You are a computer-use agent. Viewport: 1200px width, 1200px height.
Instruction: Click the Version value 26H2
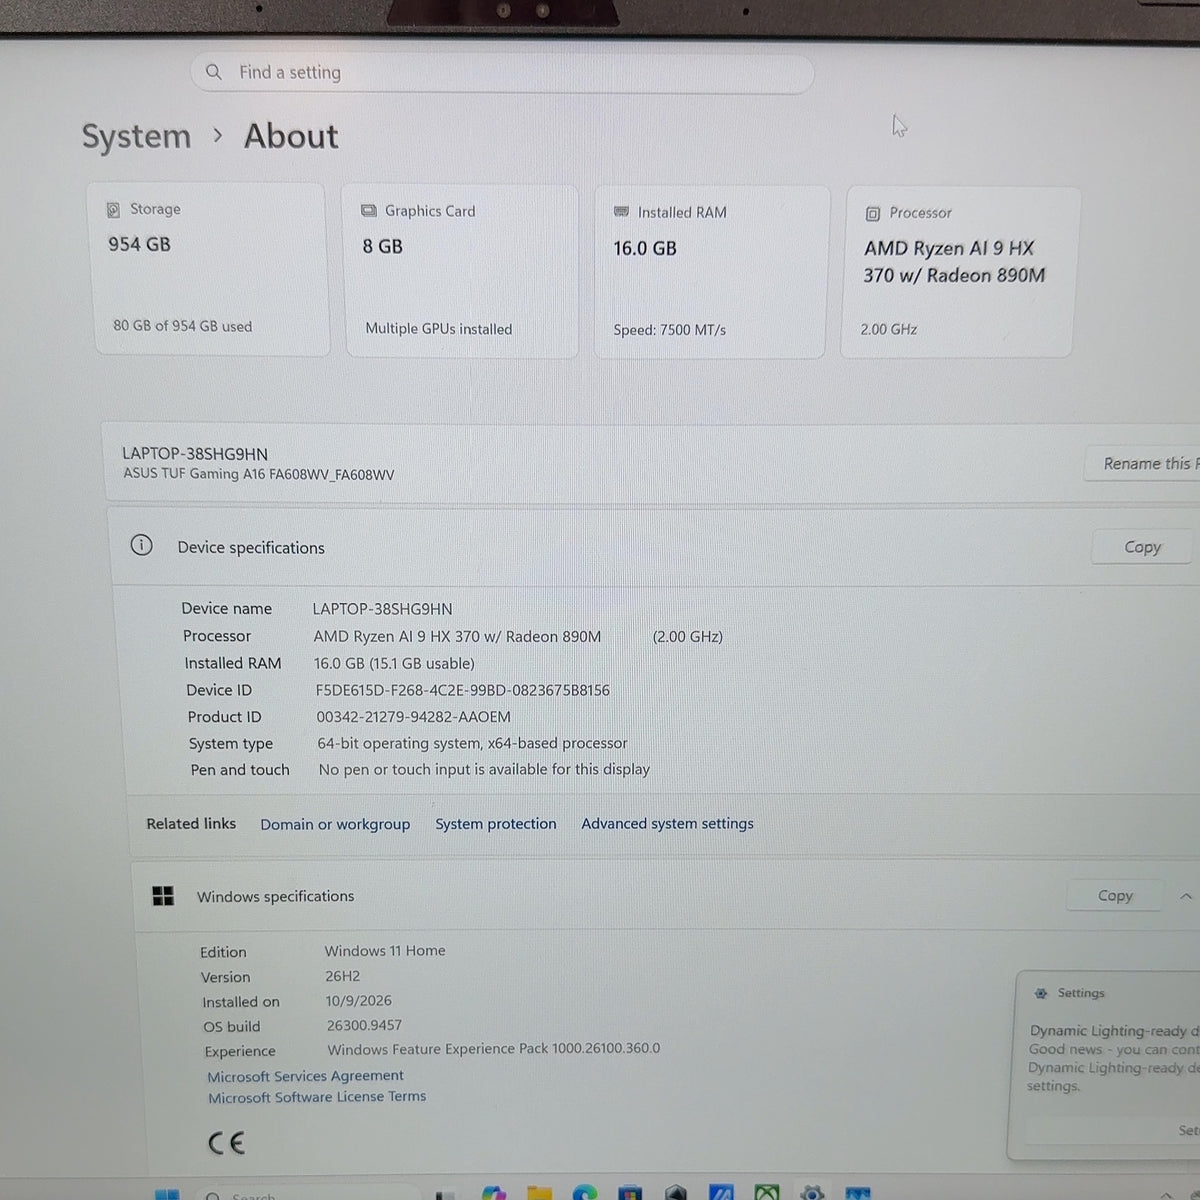click(x=342, y=976)
